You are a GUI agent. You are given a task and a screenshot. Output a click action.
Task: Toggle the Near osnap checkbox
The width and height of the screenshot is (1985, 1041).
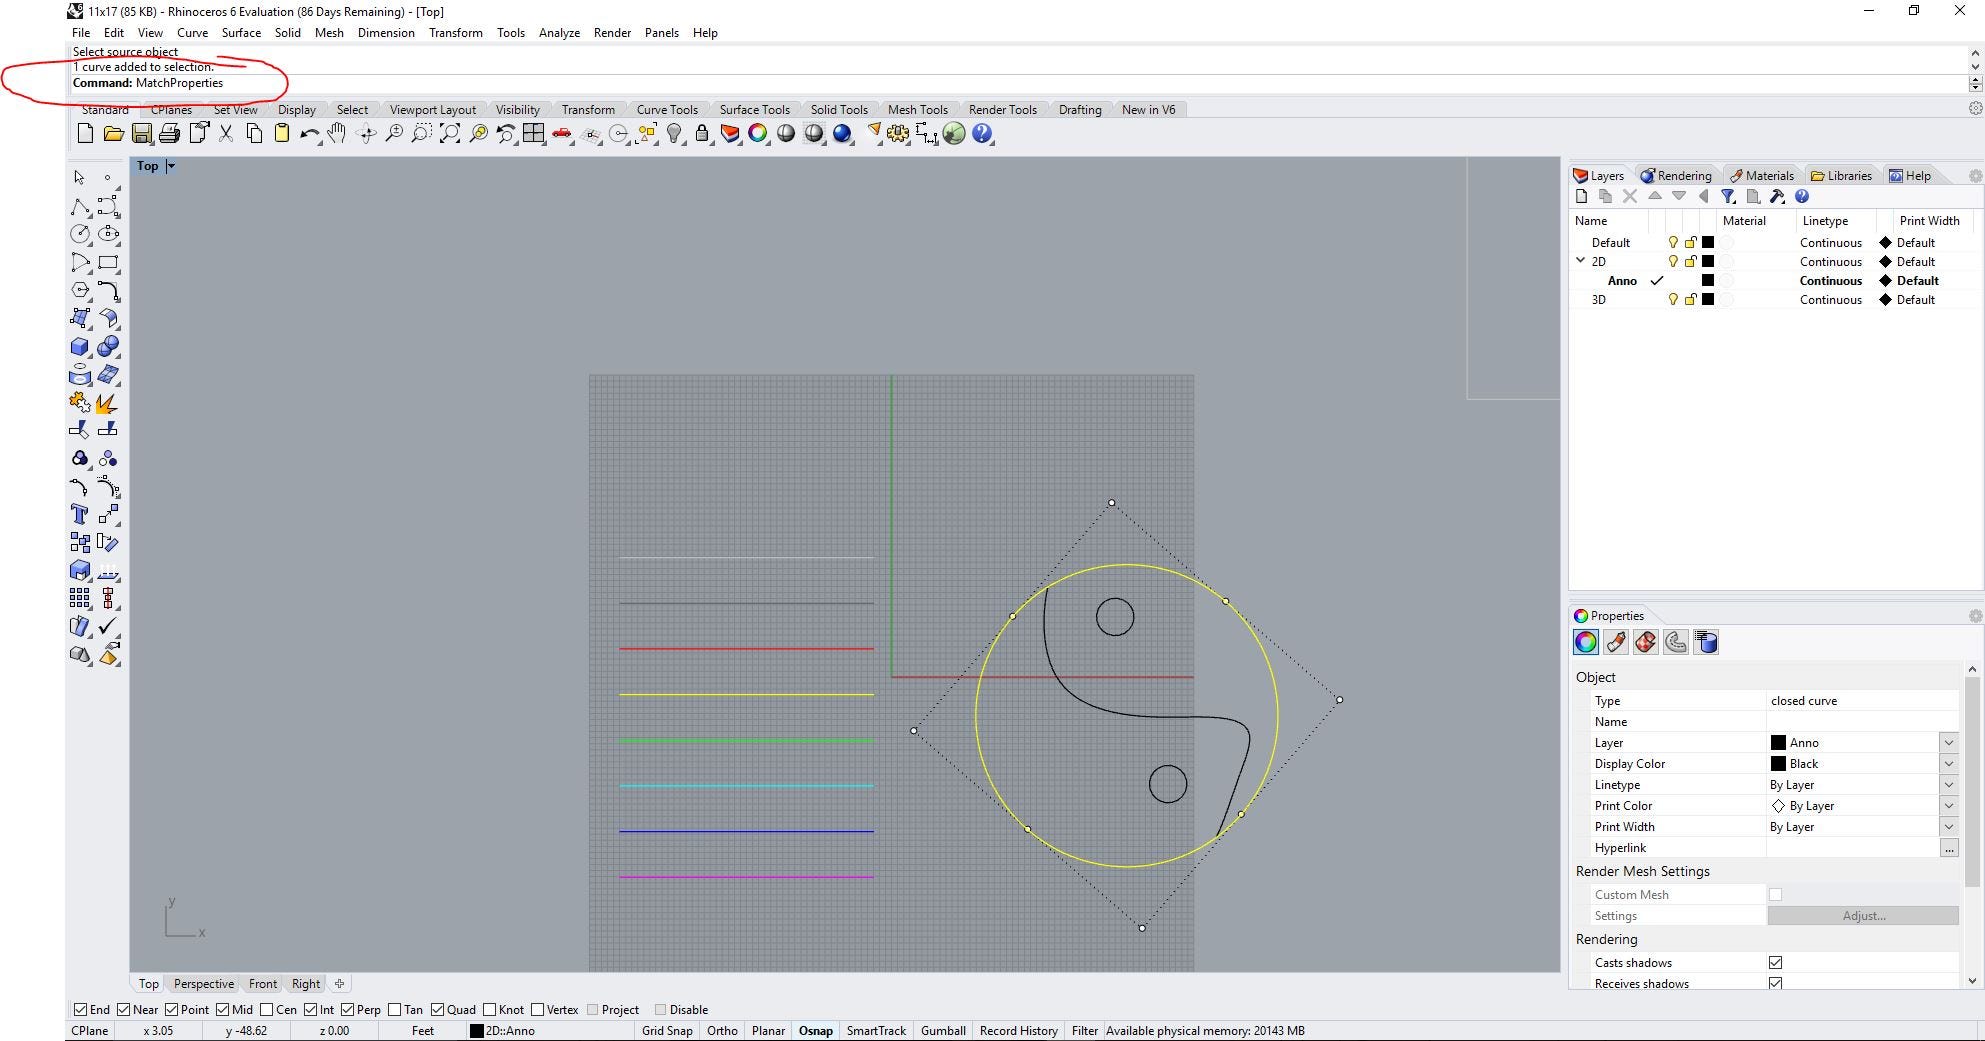pos(124,1009)
